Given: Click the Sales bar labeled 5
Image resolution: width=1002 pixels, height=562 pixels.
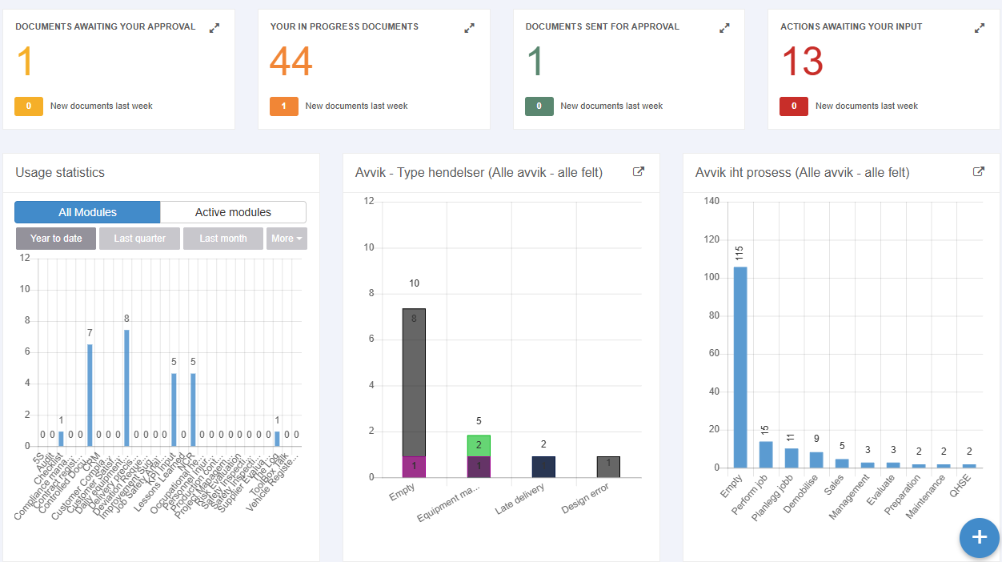Looking at the screenshot, I should click(842, 464).
